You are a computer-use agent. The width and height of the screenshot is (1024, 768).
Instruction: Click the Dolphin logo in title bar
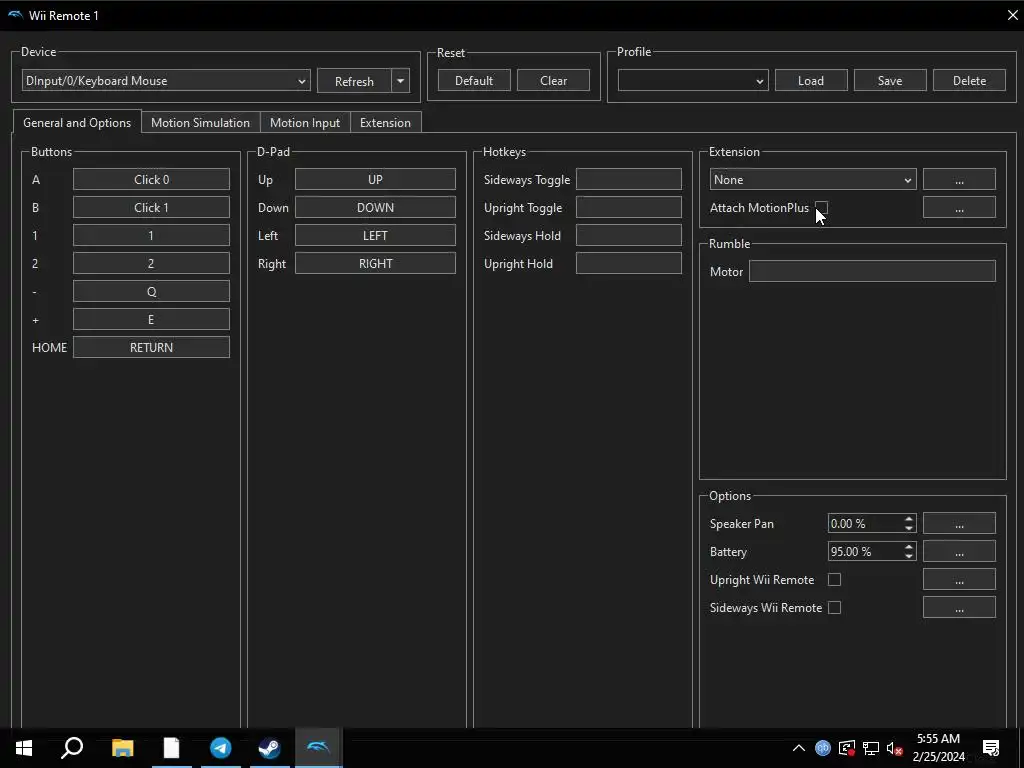15,14
